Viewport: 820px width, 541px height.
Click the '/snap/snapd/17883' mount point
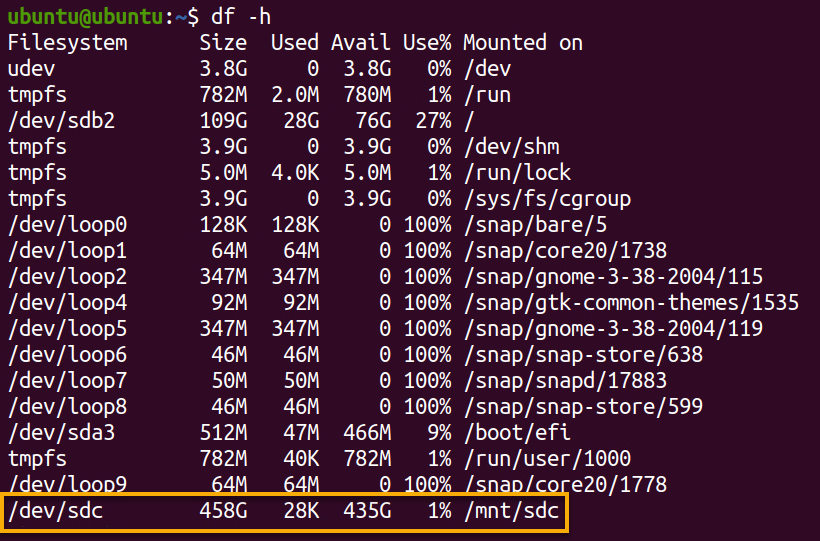click(565, 381)
